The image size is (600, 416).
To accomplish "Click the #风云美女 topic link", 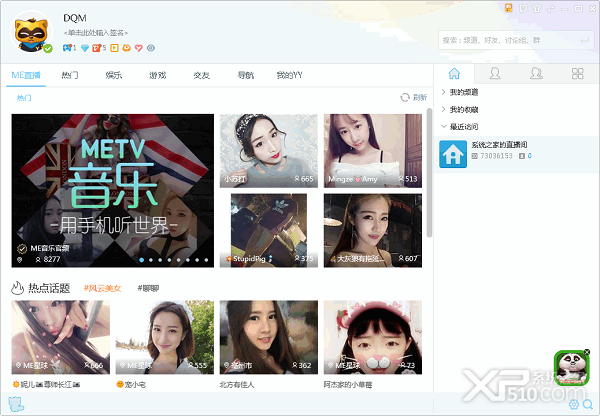I will pyautogui.click(x=103, y=289).
